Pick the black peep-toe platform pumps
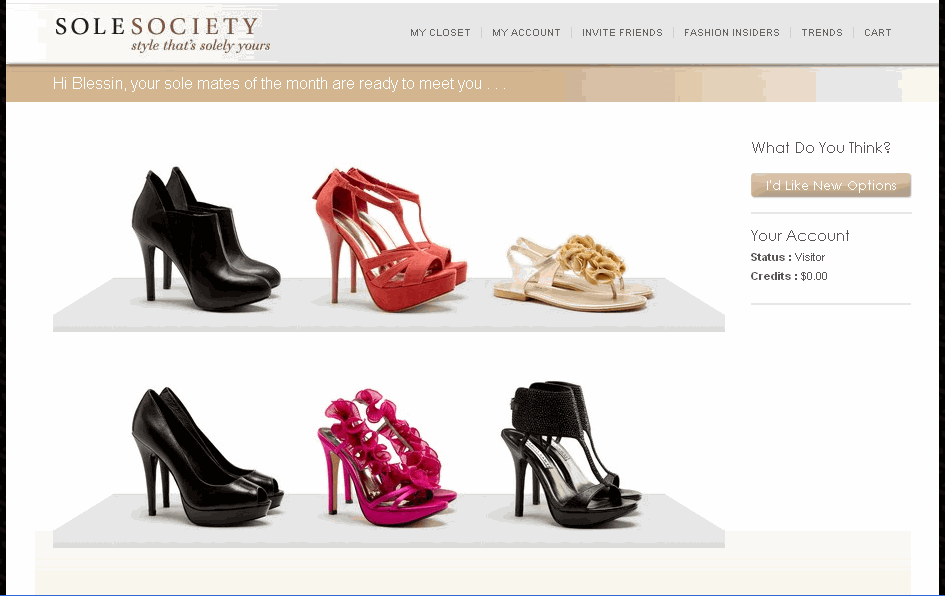Screen dimensions: 945x596 (x=207, y=456)
